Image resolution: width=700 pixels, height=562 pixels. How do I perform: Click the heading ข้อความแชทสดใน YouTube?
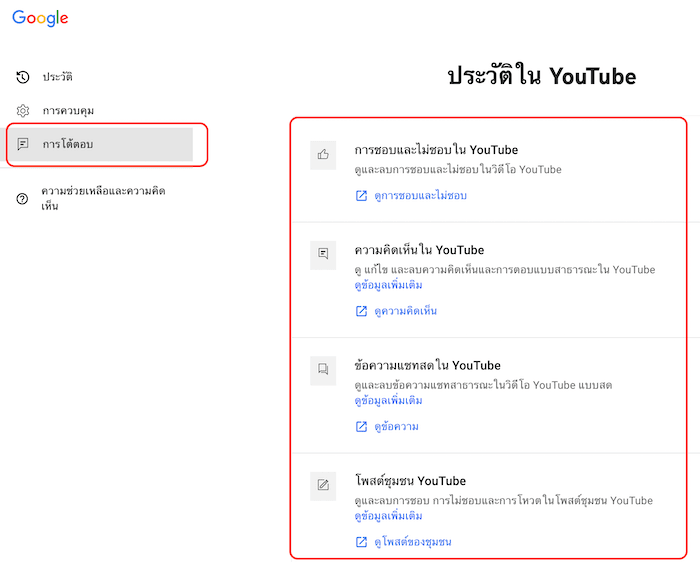tap(427, 366)
